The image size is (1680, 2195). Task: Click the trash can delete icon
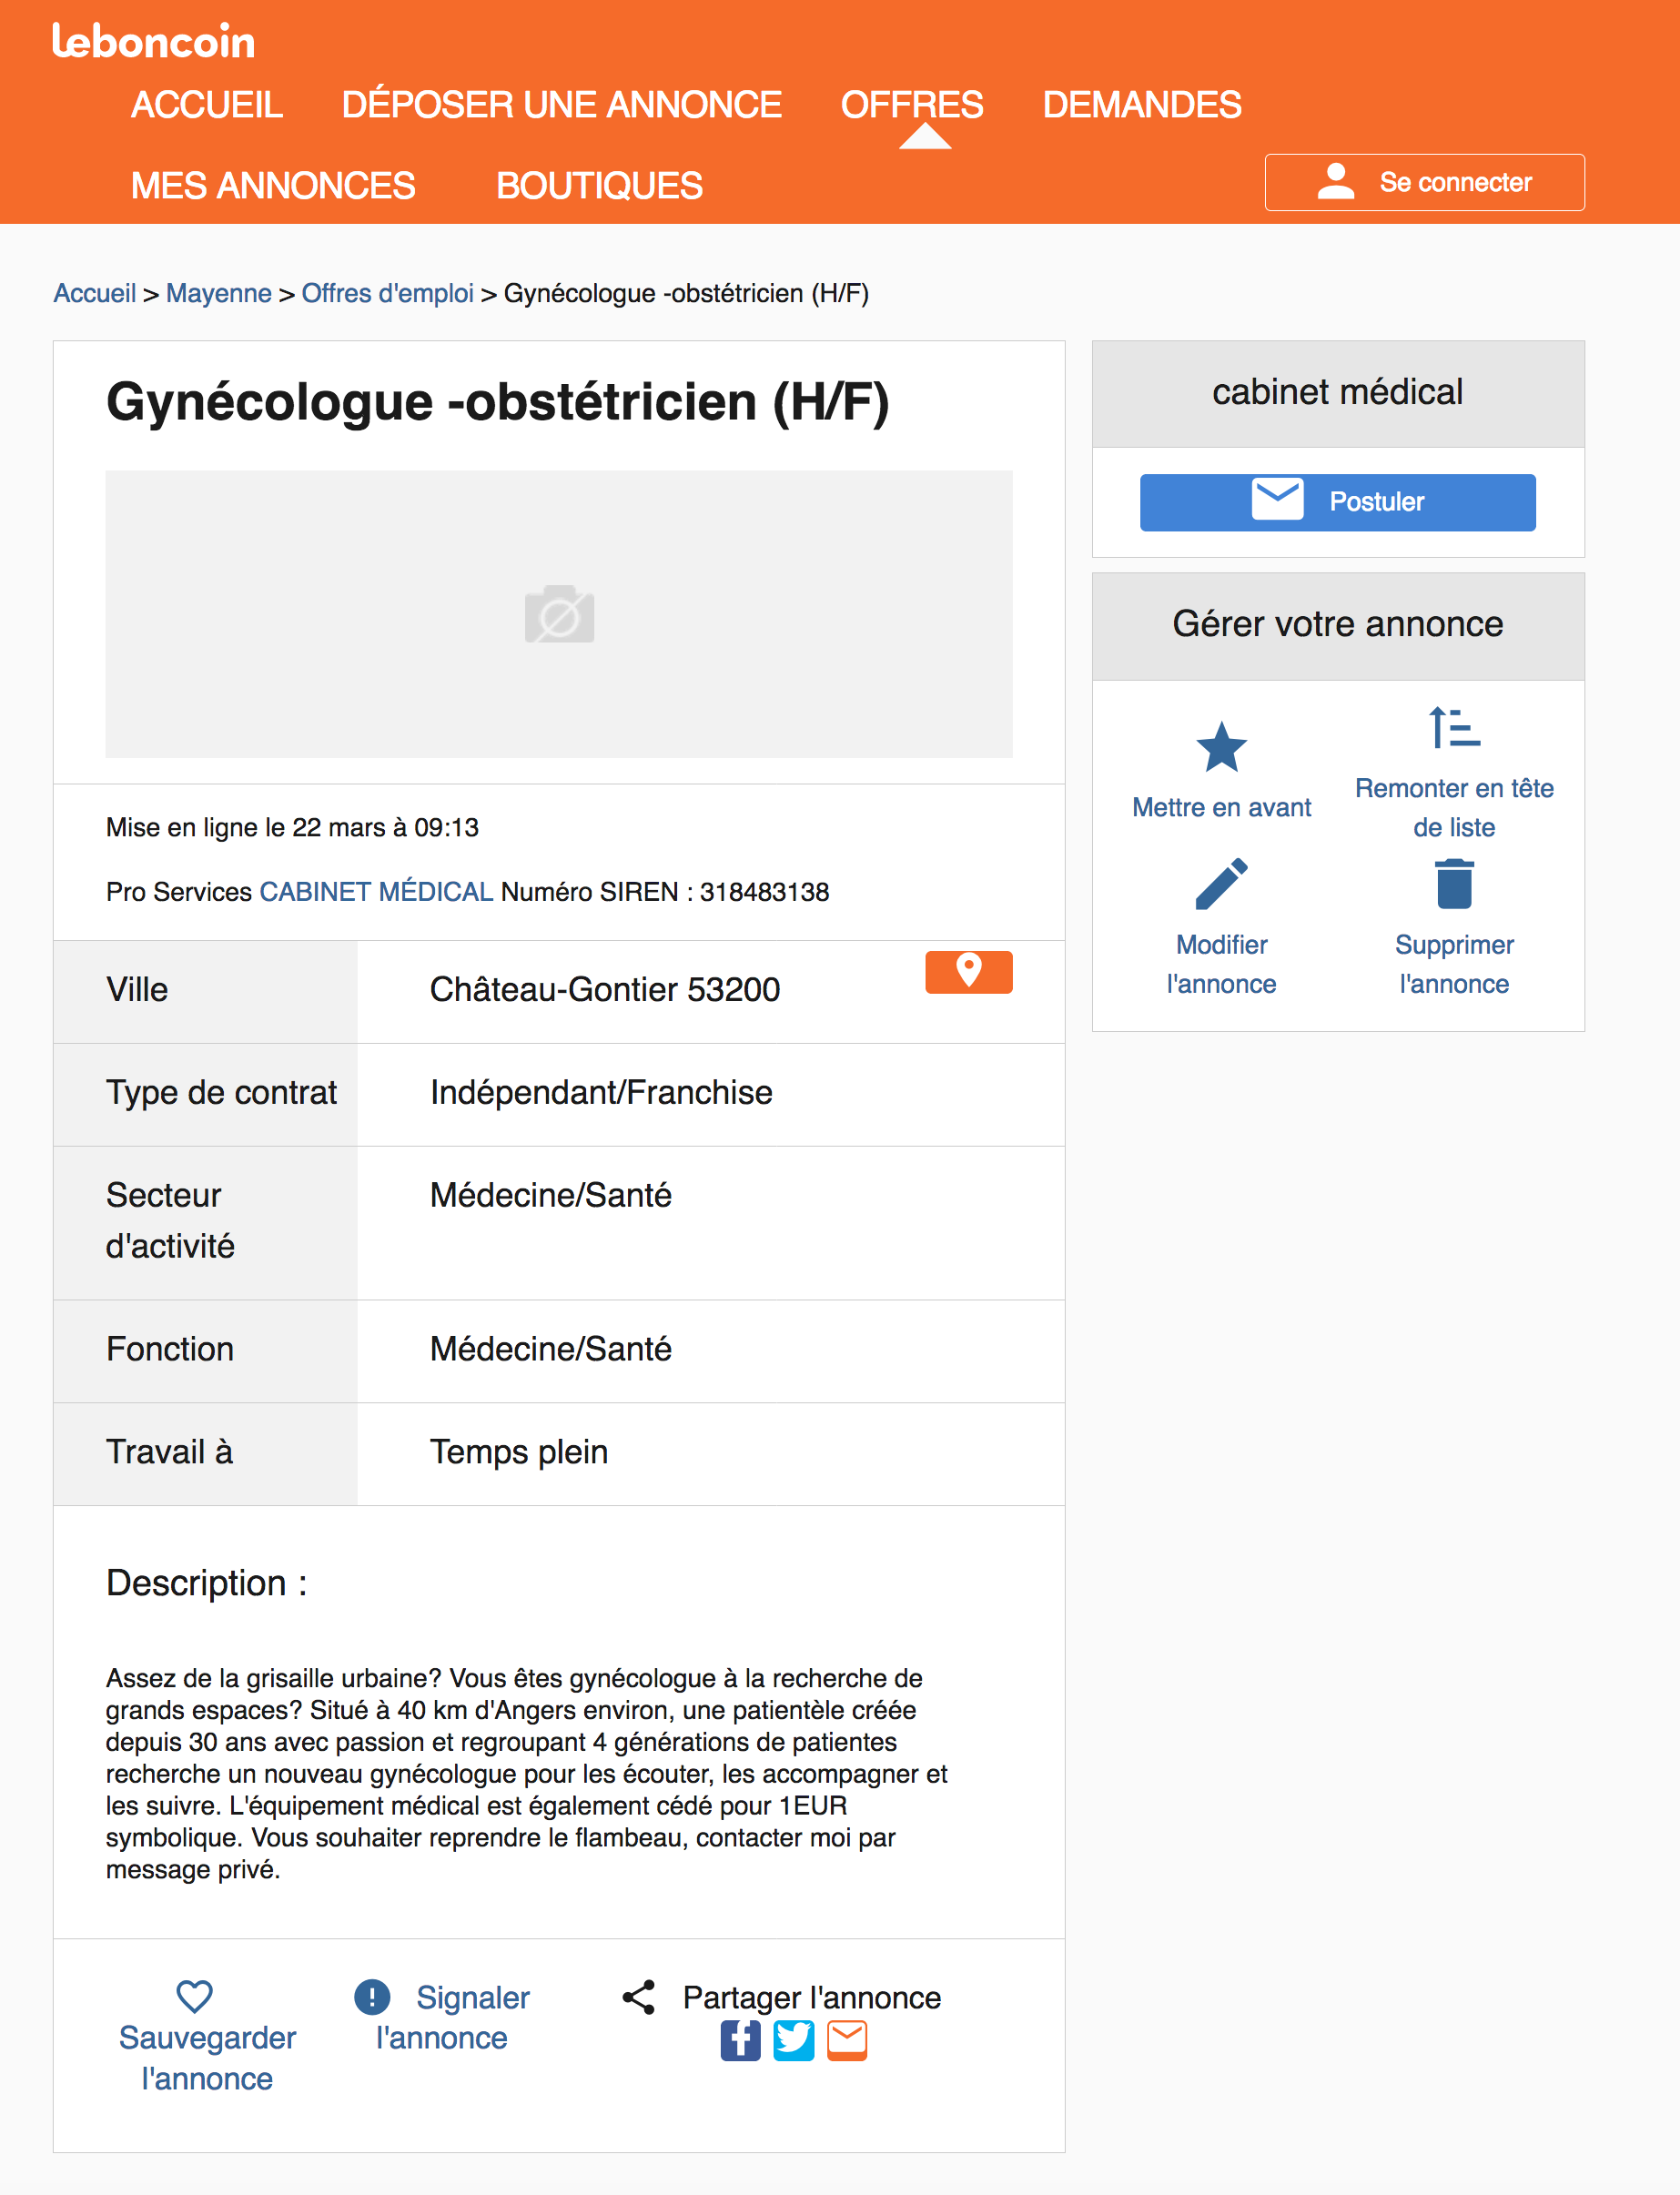tap(1453, 884)
